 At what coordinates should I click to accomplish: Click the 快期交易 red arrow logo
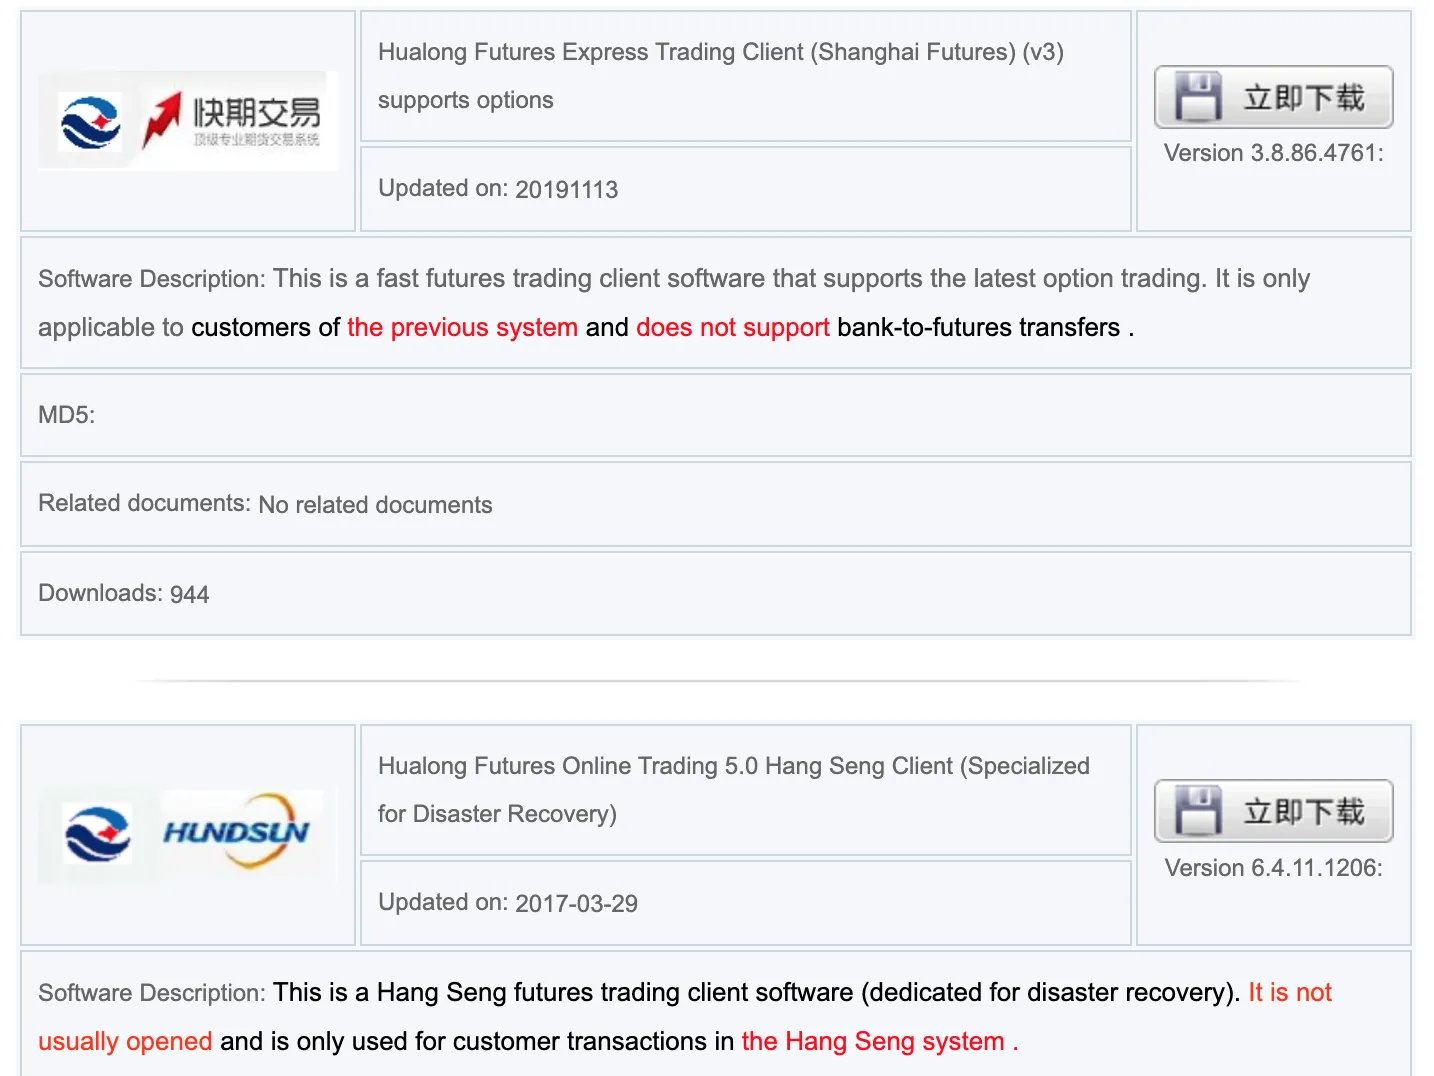(232, 121)
